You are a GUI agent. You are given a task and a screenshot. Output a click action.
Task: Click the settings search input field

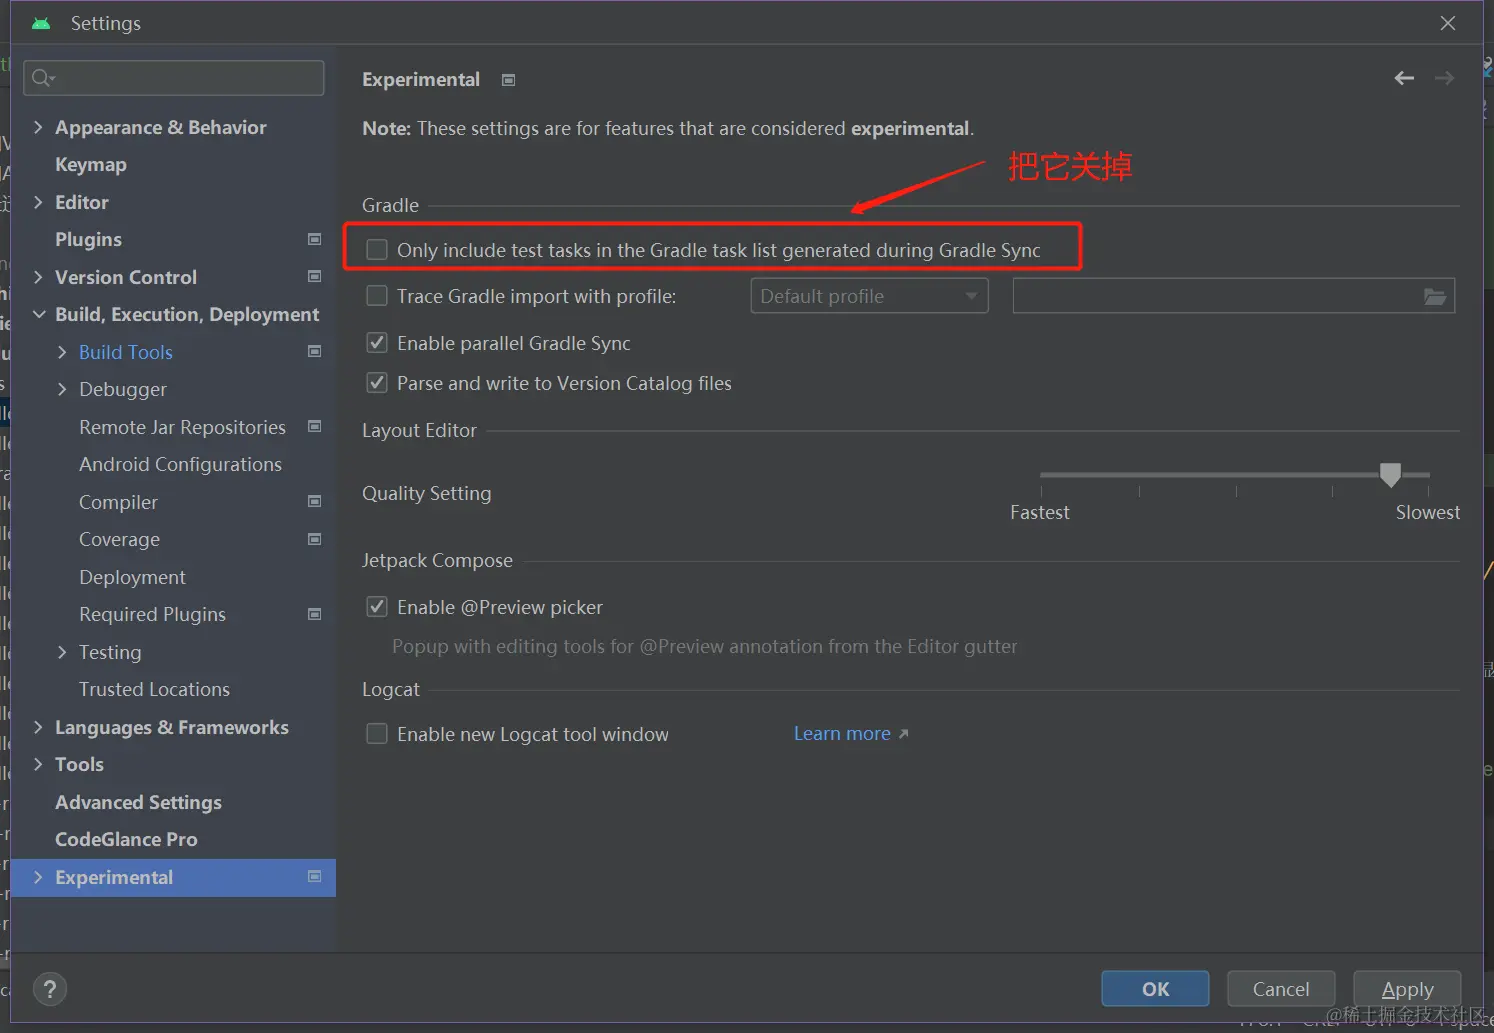pos(174,78)
